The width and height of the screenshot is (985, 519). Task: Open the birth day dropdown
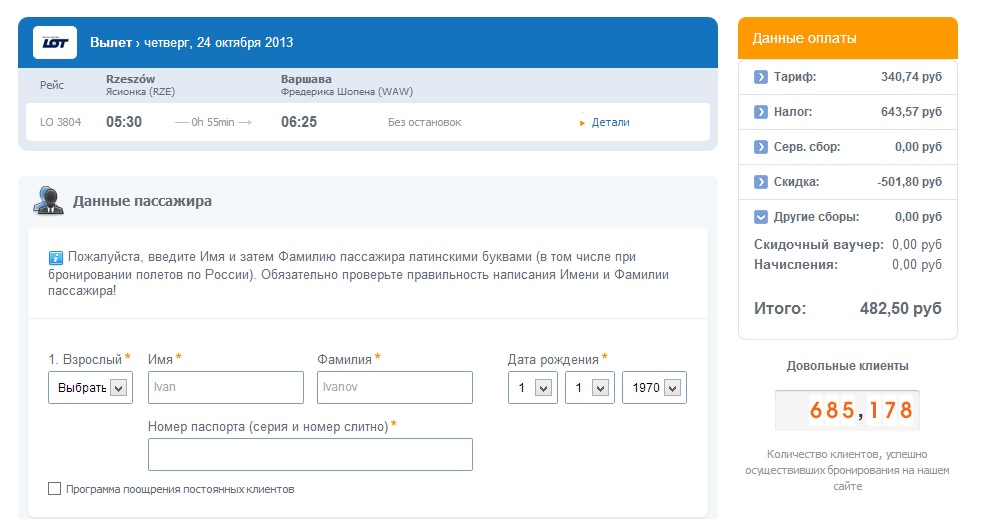click(x=533, y=388)
